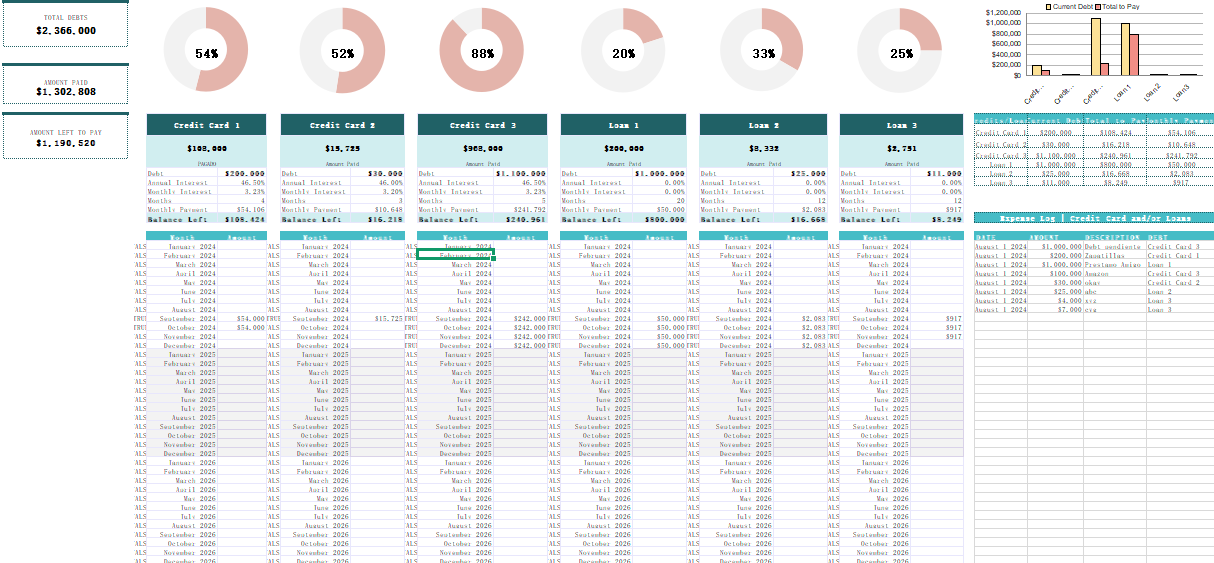This screenshot has height=563, width=1214.
Task: Select the $8,332 amount under Loan 2
Action: [x=763, y=148]
